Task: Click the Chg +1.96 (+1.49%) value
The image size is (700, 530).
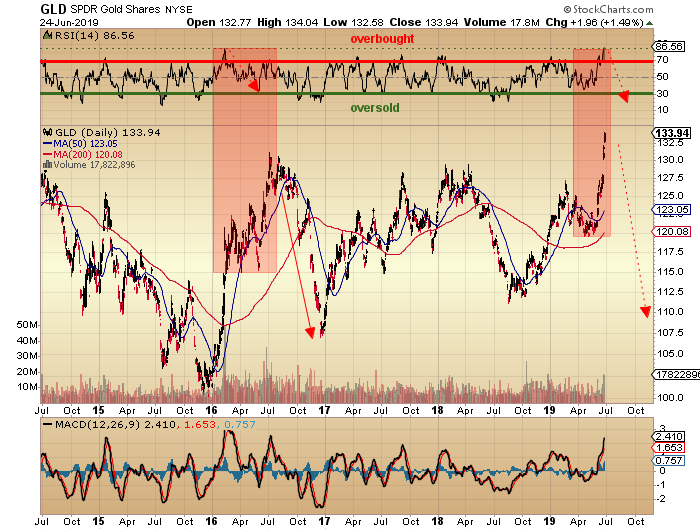Action: (594, 22)
